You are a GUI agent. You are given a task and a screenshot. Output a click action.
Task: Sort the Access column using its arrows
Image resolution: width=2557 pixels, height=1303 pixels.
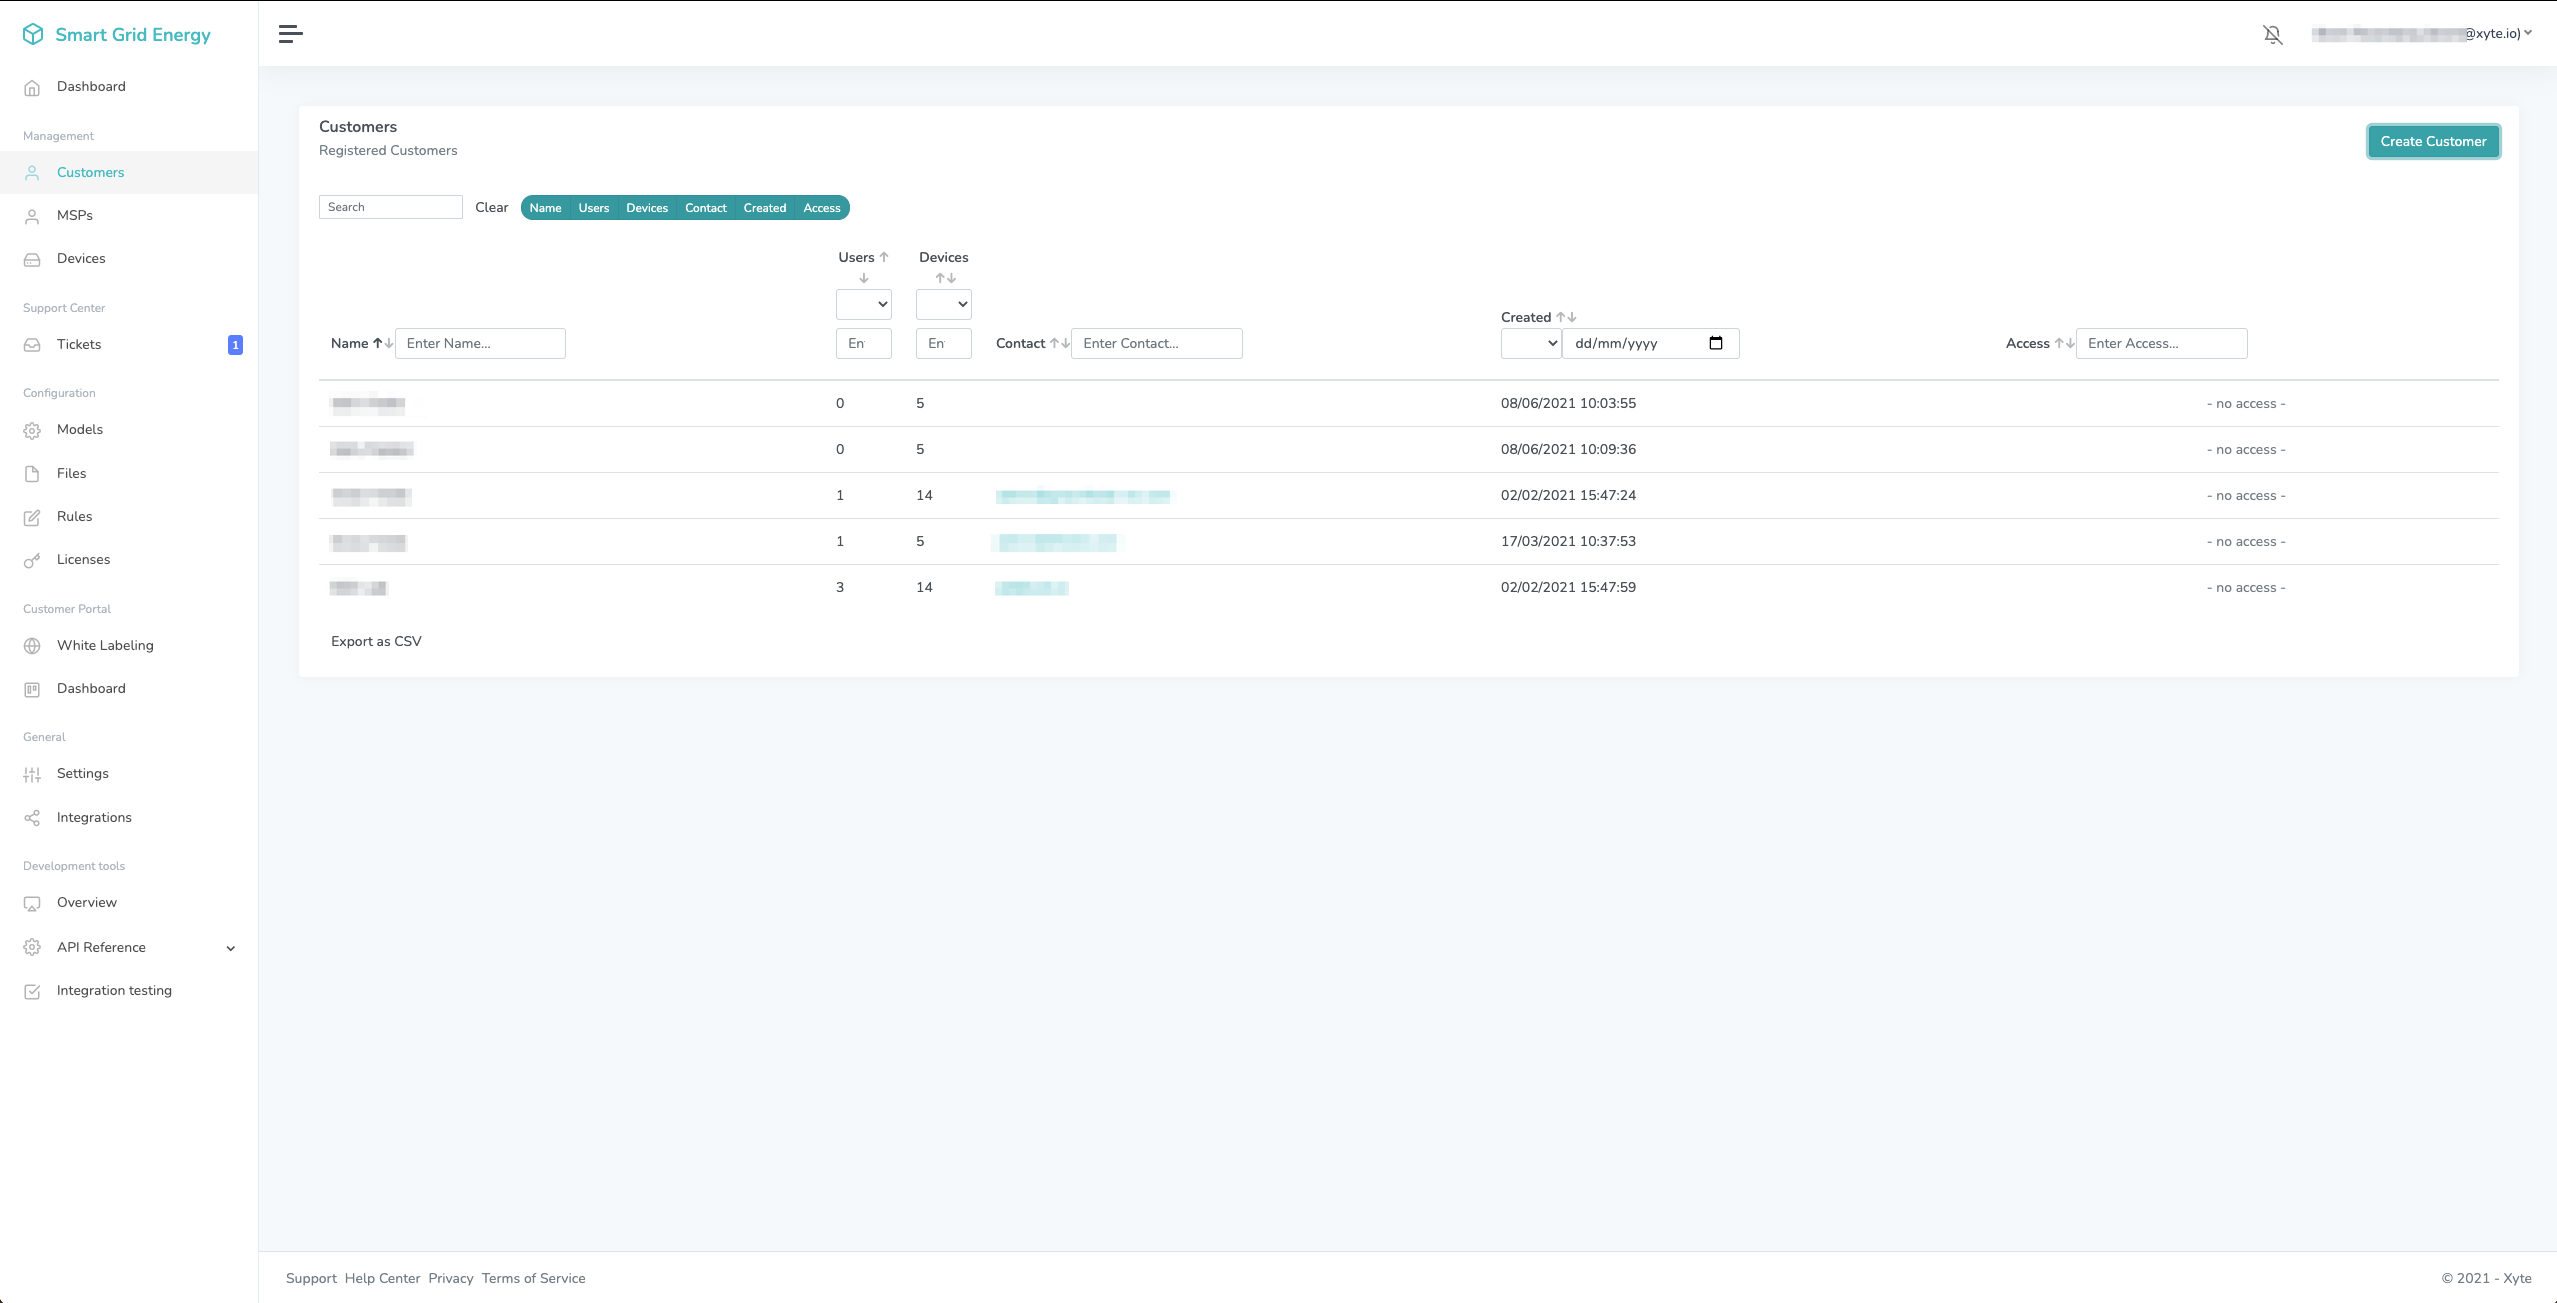(2064, 343)
